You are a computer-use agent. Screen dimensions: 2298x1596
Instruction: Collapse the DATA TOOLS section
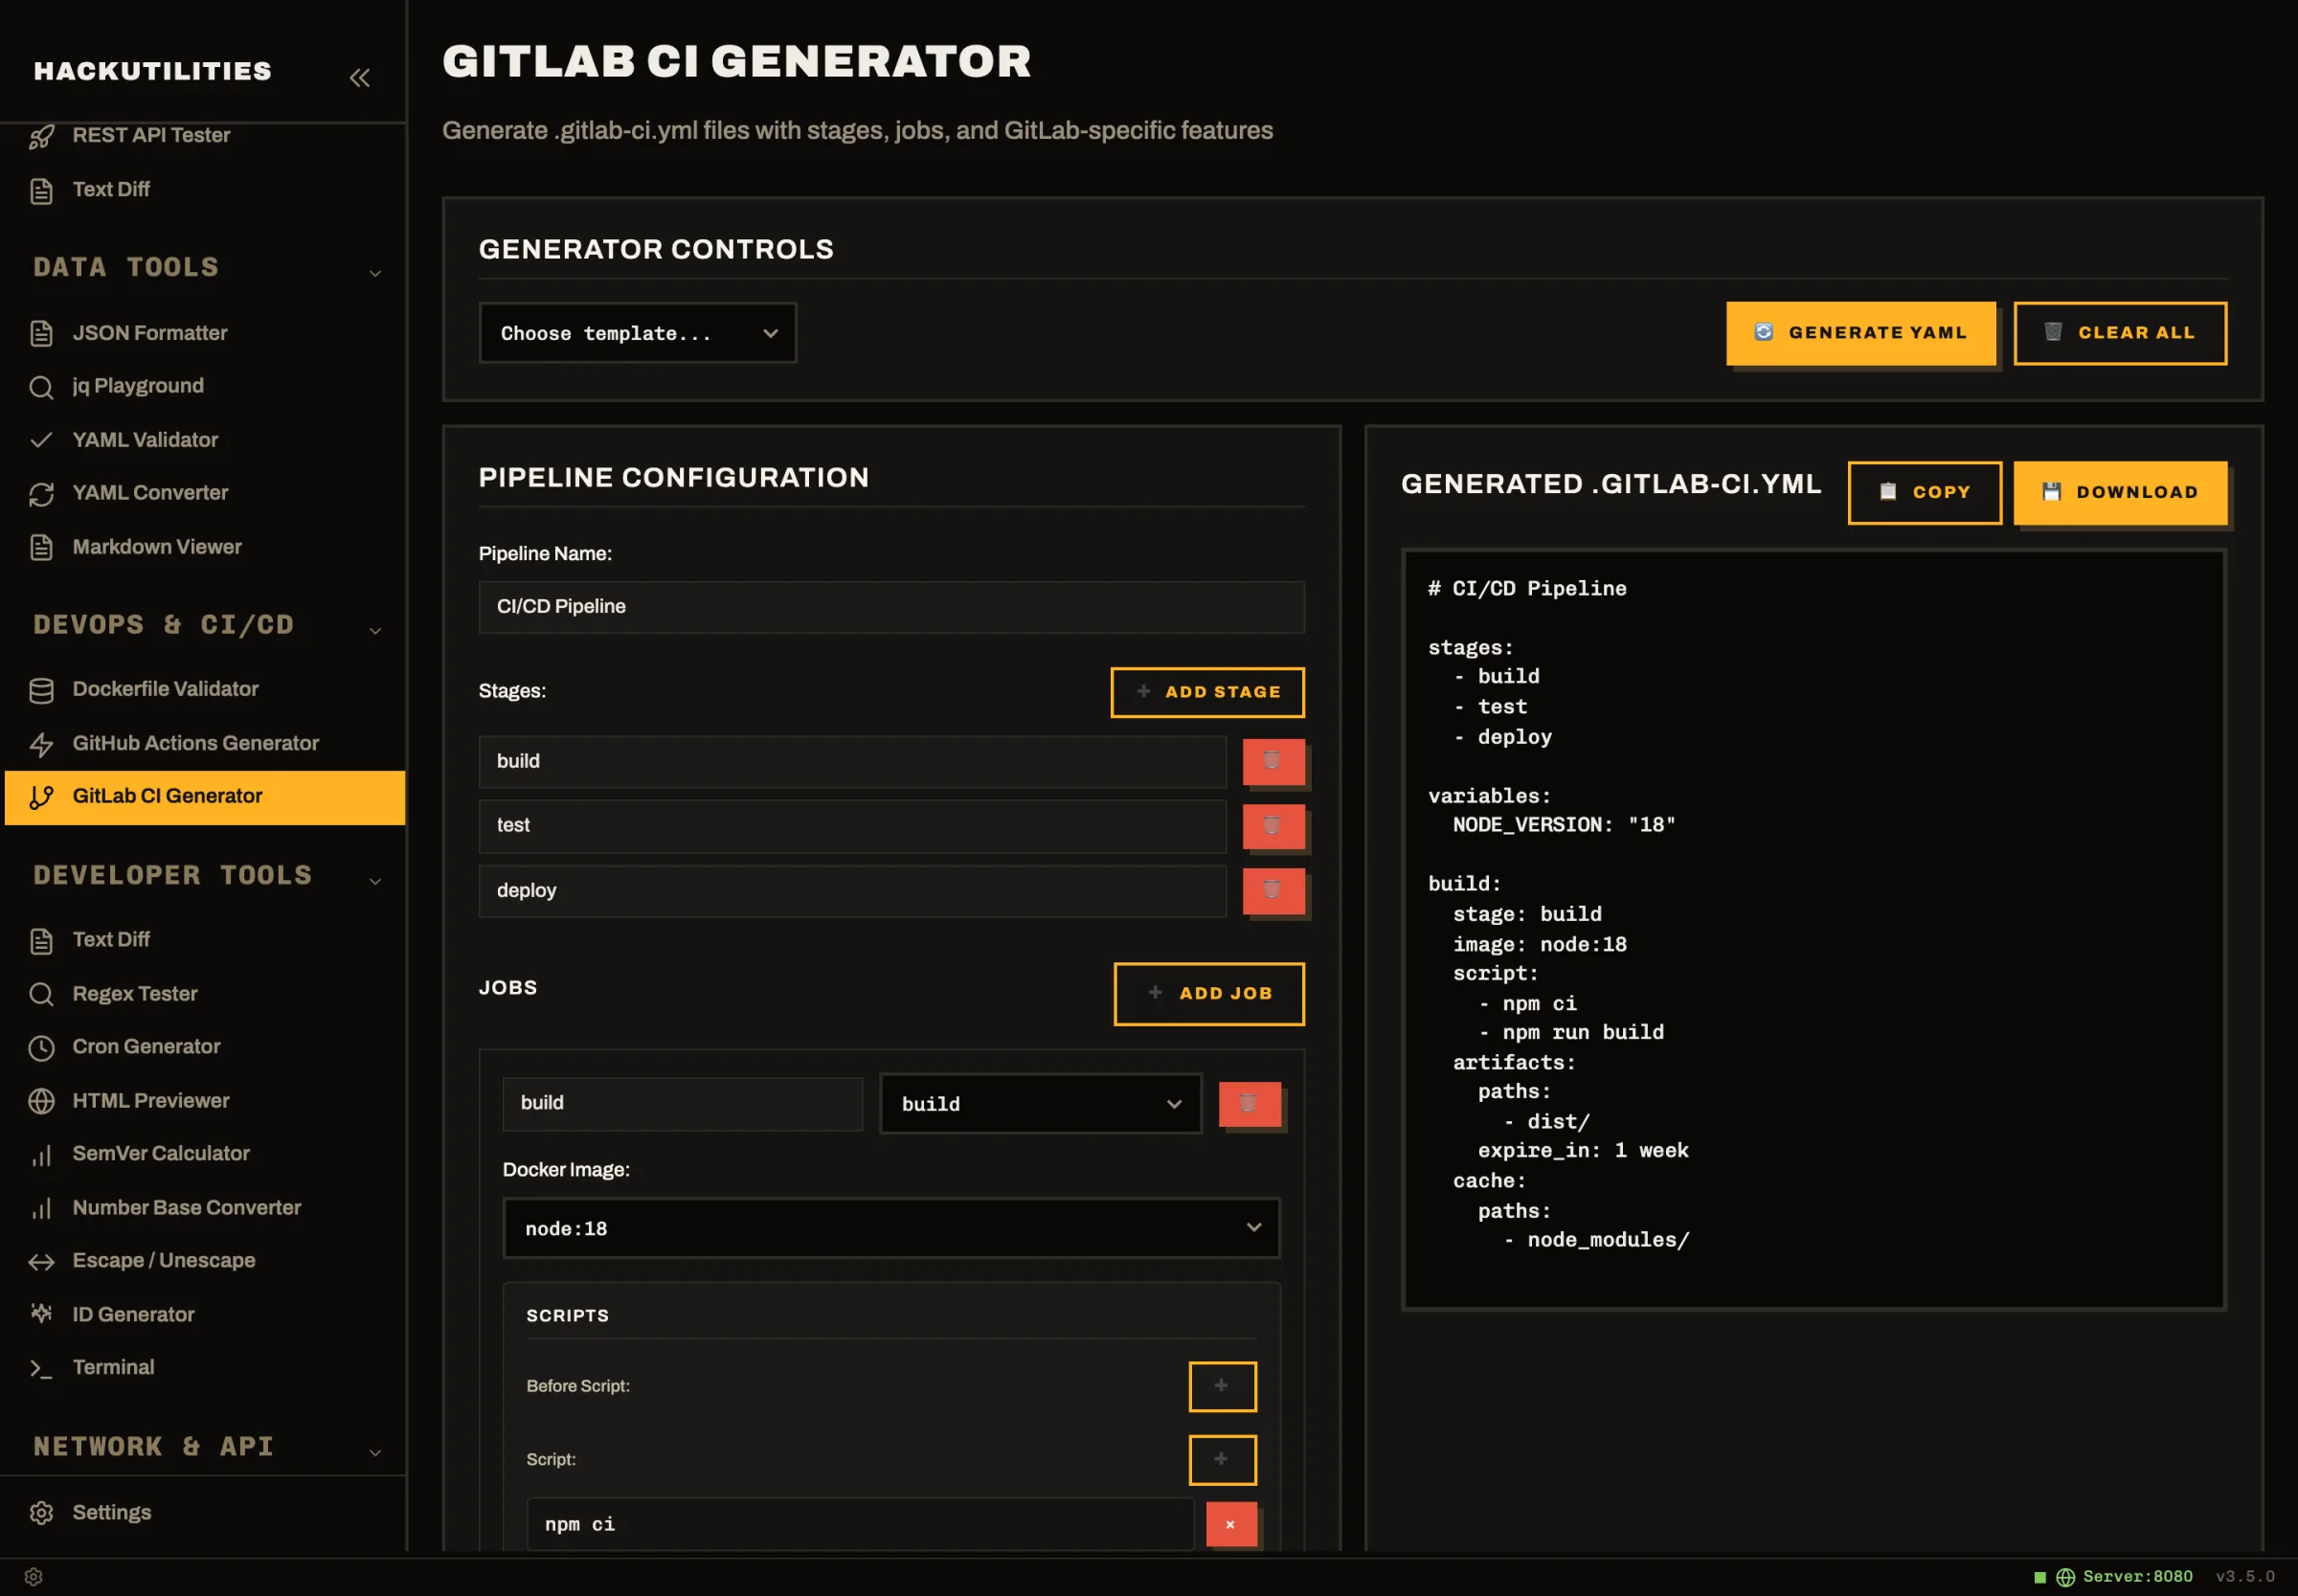(375, 273)
